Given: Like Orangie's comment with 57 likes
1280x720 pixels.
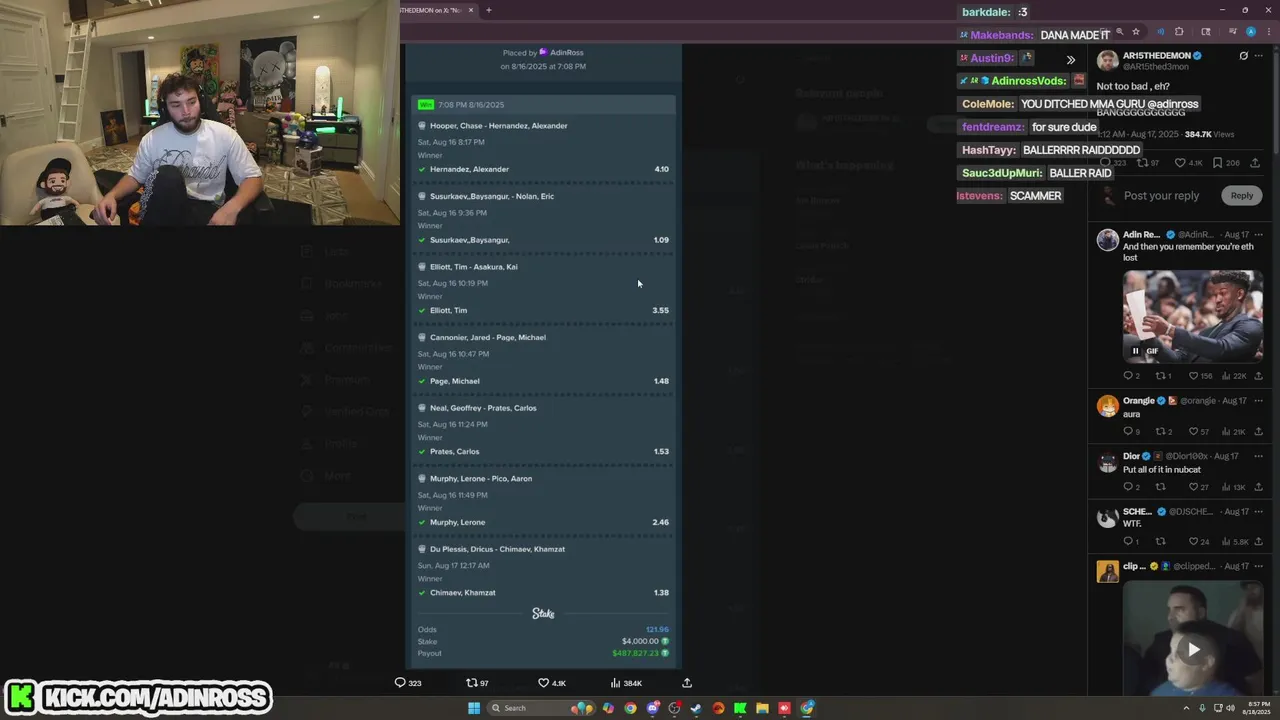Looking at the screenshot, I should (1193, 431).
